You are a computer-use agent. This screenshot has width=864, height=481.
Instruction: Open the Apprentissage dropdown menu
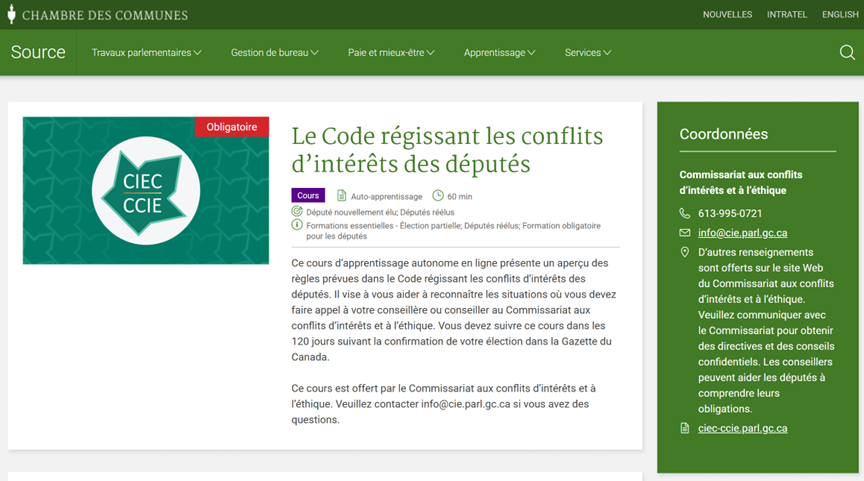499,53
